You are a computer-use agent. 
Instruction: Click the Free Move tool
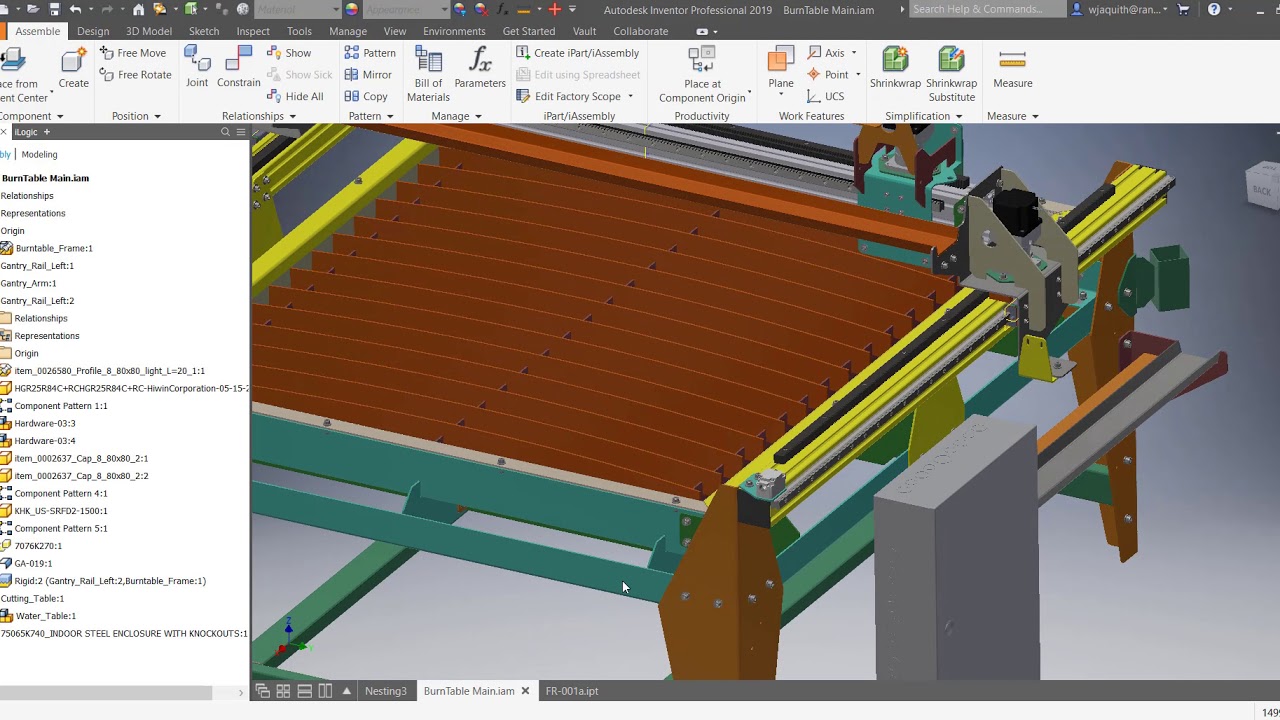[x=133, y=53]
